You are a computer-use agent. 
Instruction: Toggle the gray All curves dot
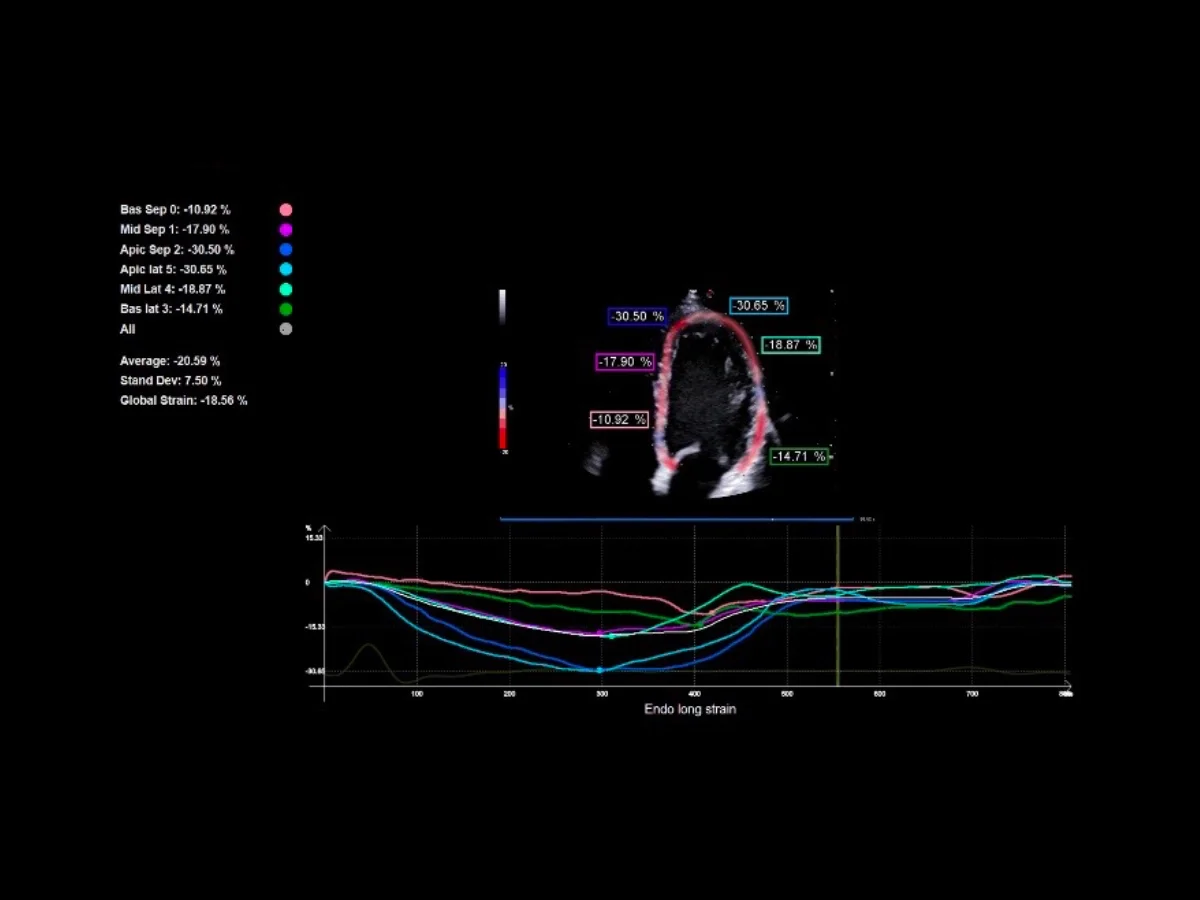coord(286,329)
